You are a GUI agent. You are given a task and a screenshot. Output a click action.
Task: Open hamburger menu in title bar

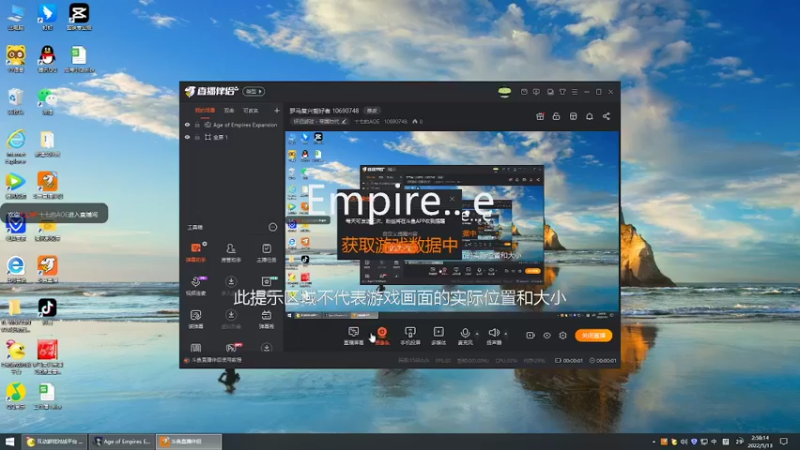574,92
